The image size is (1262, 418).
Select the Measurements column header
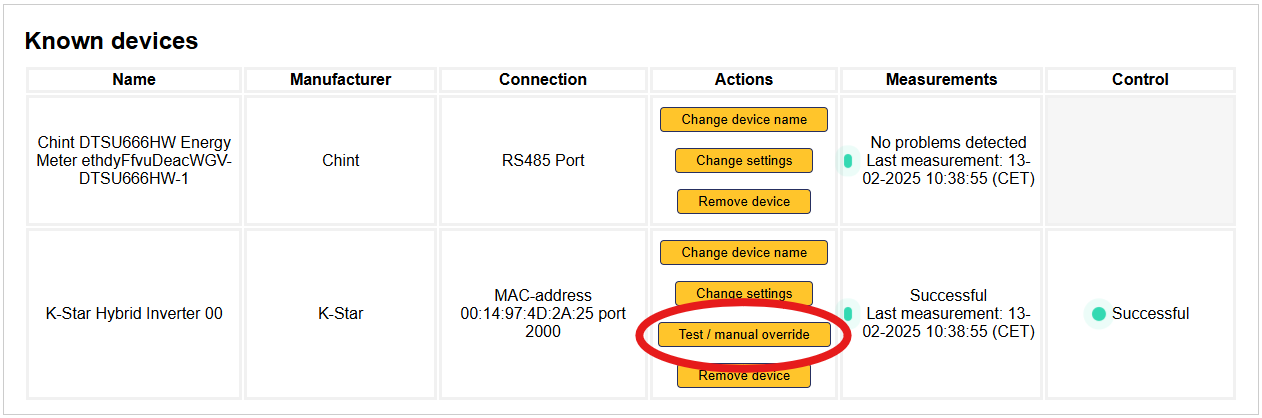941,79
